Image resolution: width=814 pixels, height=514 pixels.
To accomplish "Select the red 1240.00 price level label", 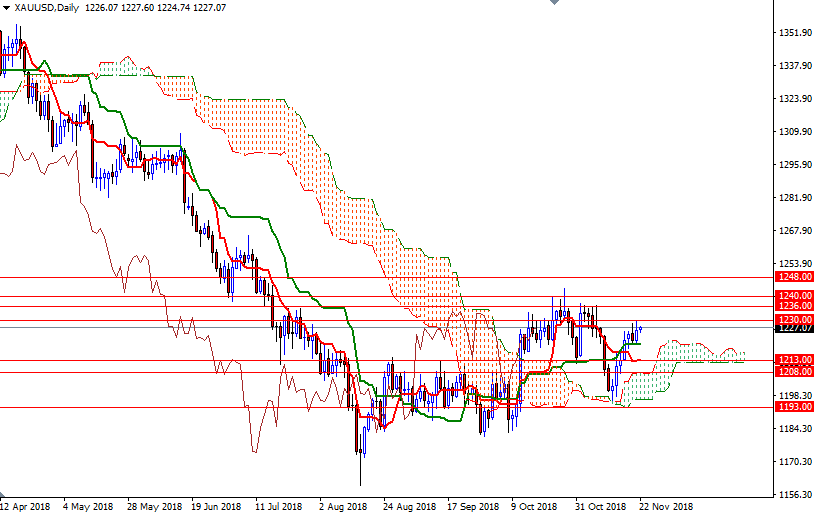I will [x=794, y=296].
